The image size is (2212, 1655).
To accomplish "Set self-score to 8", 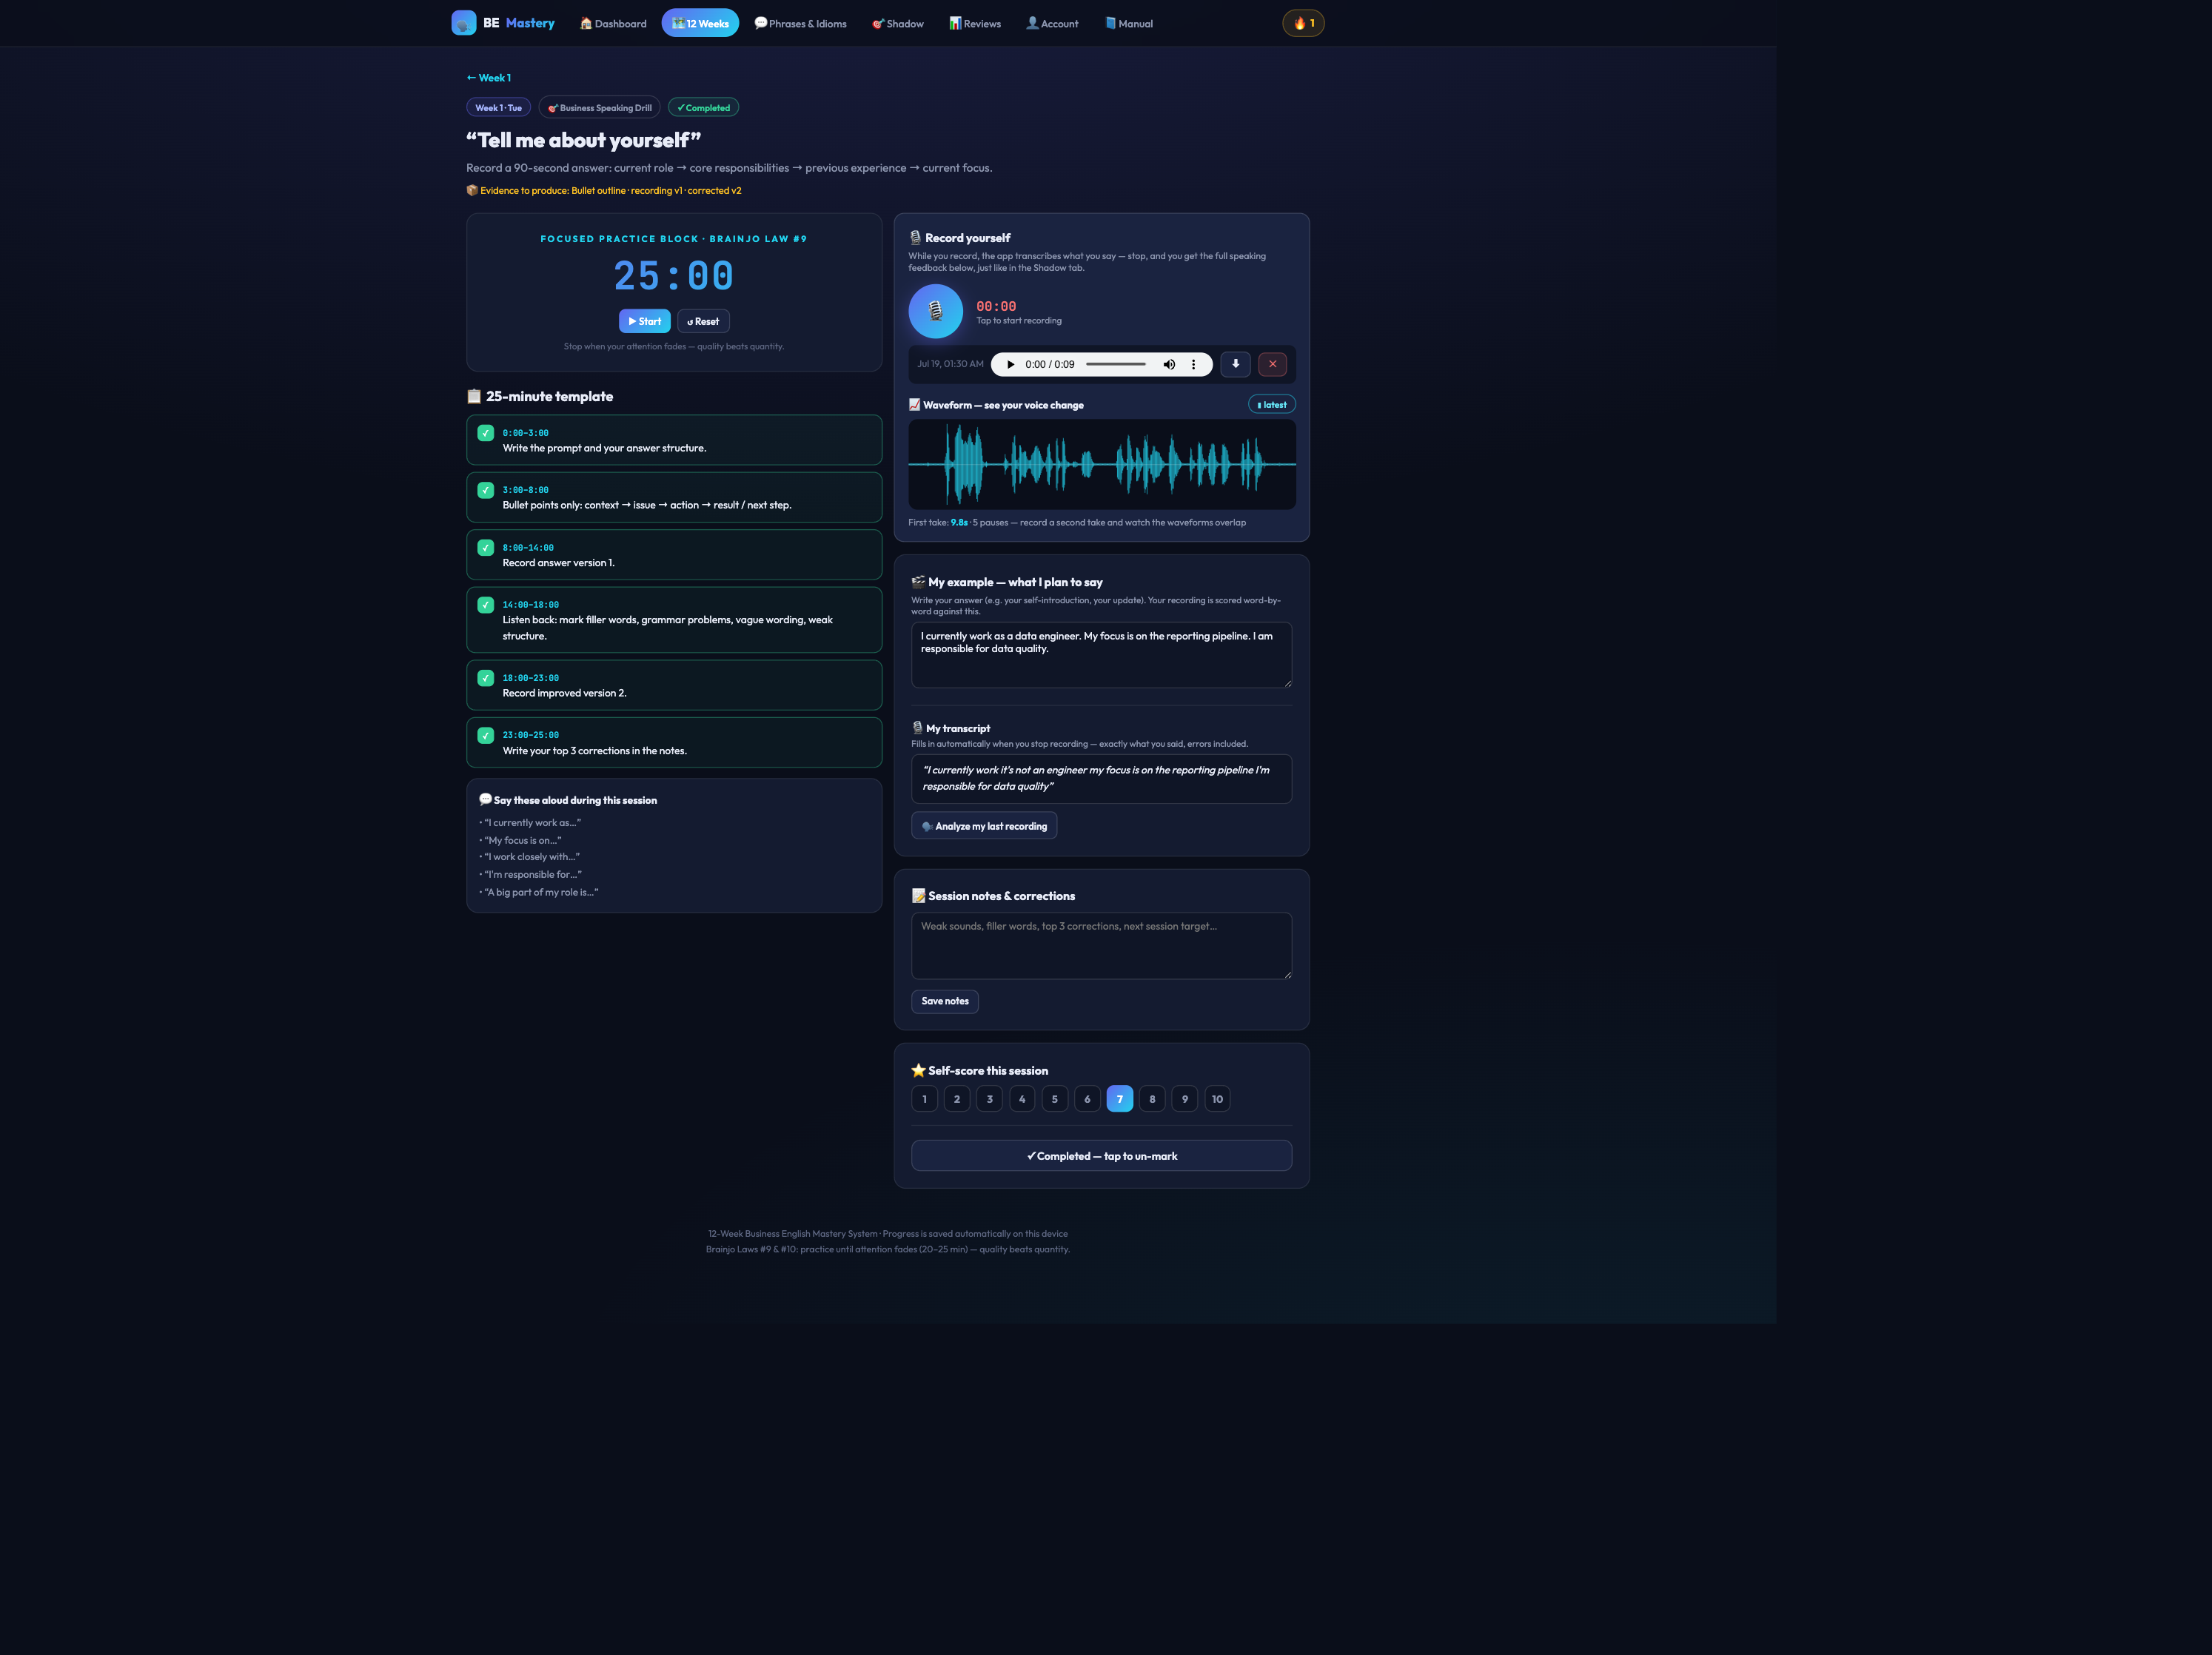I will 1152,1099.
